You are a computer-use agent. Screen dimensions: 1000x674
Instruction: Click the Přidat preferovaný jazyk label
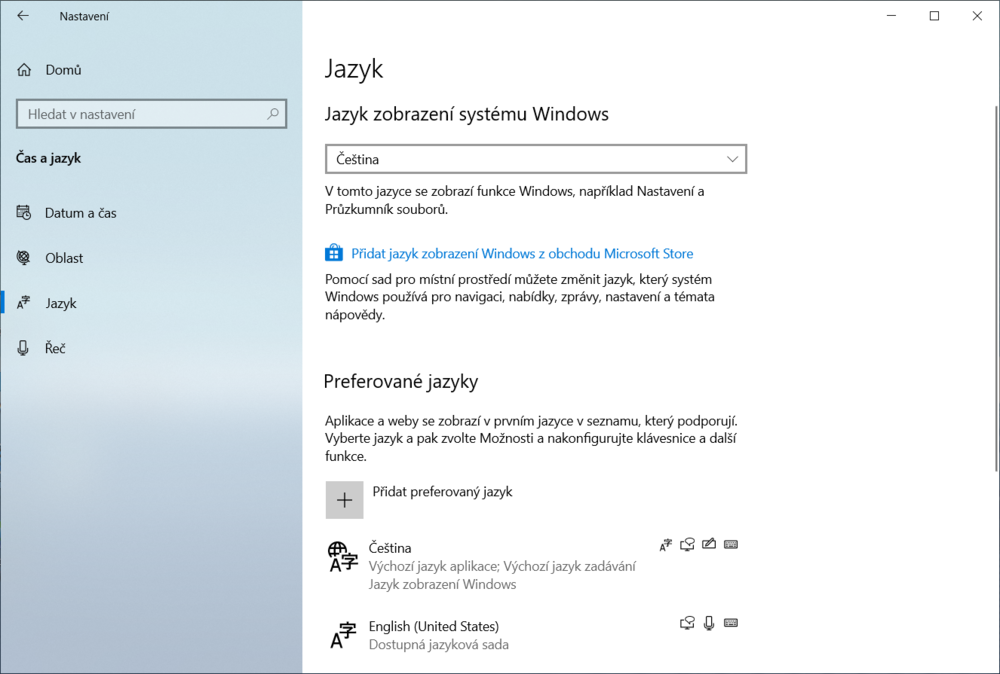[442, 492]
